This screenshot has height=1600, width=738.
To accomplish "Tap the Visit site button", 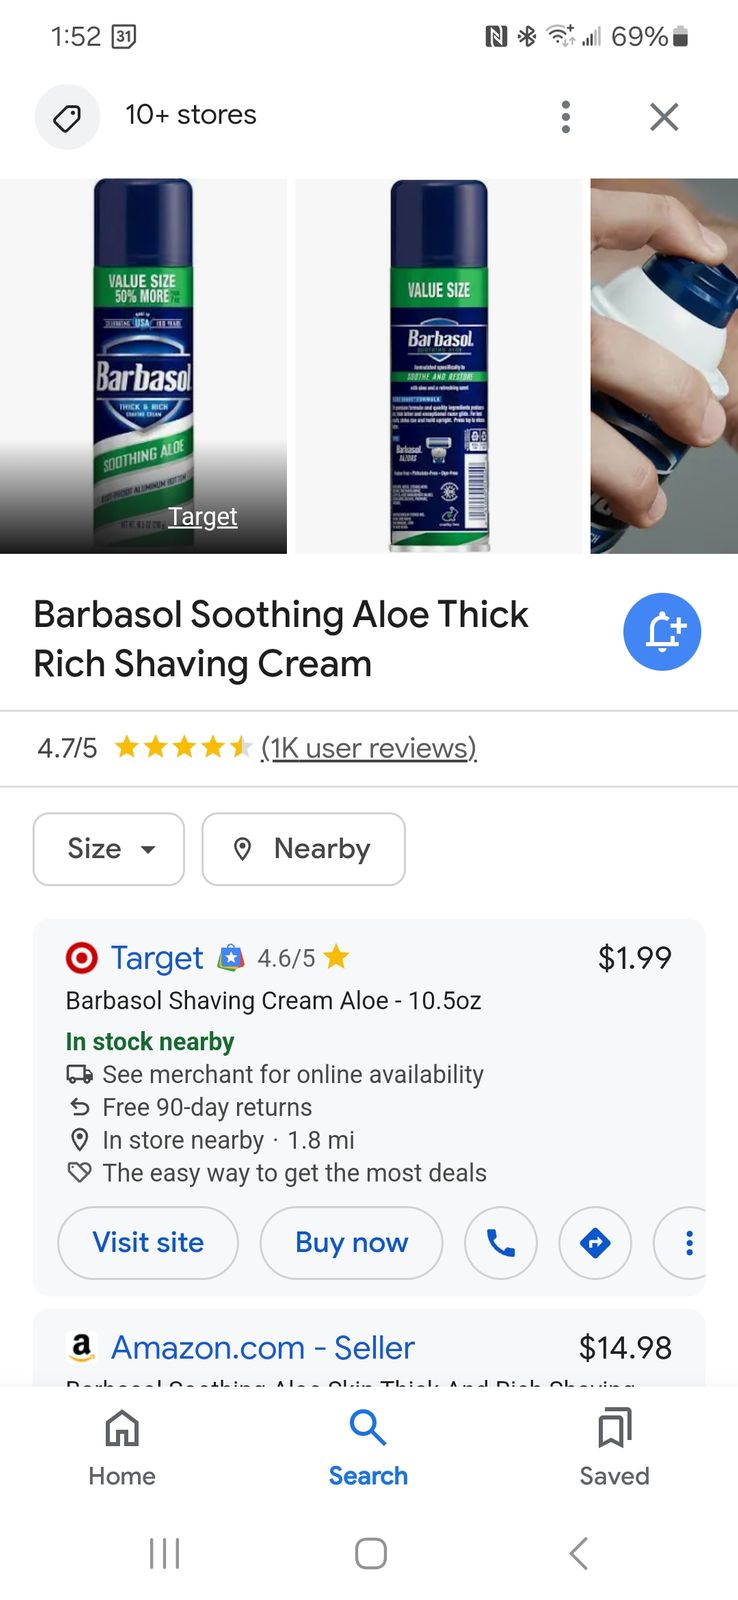I will [148, 1243].
